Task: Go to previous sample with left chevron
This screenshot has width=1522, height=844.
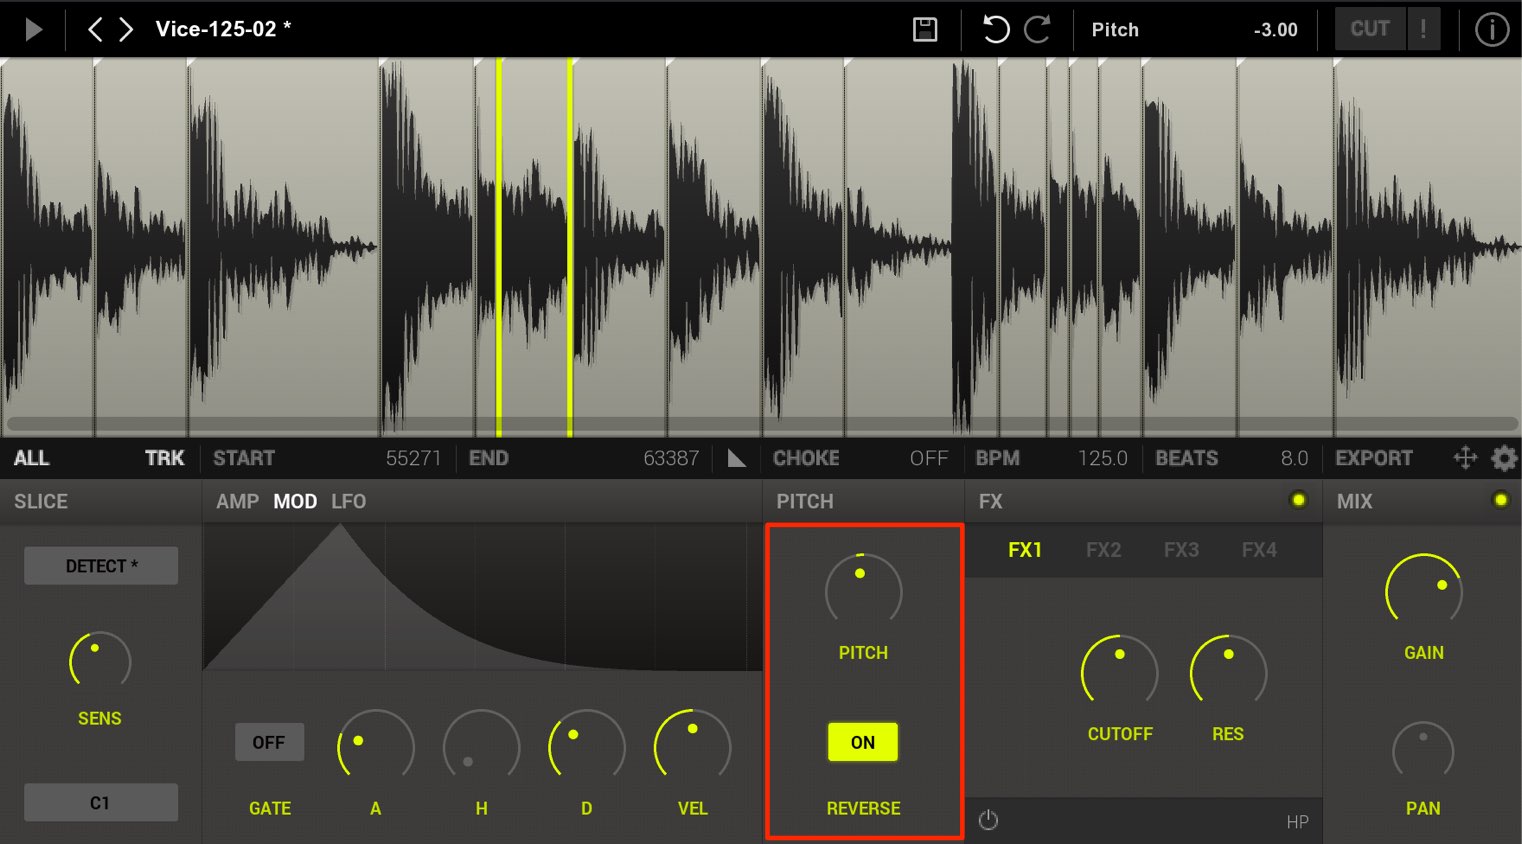Action: pos(95,29)
